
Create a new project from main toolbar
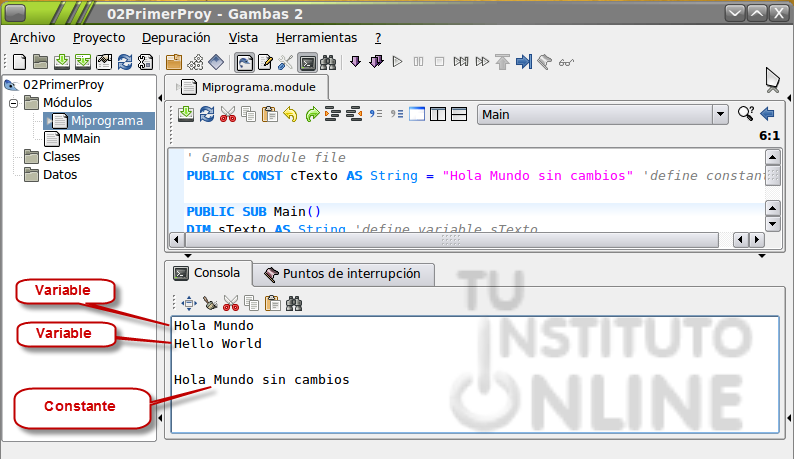pyautogui.click(x=19, y=62)
